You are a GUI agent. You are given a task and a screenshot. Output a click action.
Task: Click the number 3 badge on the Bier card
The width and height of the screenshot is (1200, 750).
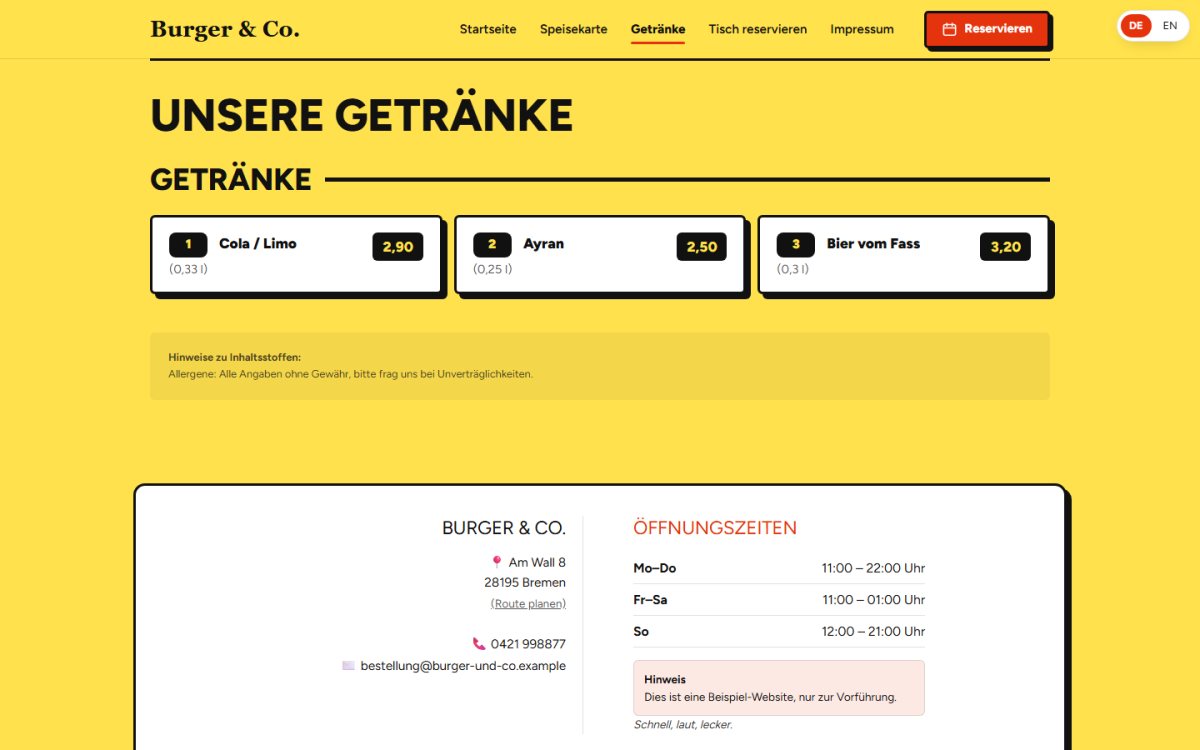pos(796,244)
